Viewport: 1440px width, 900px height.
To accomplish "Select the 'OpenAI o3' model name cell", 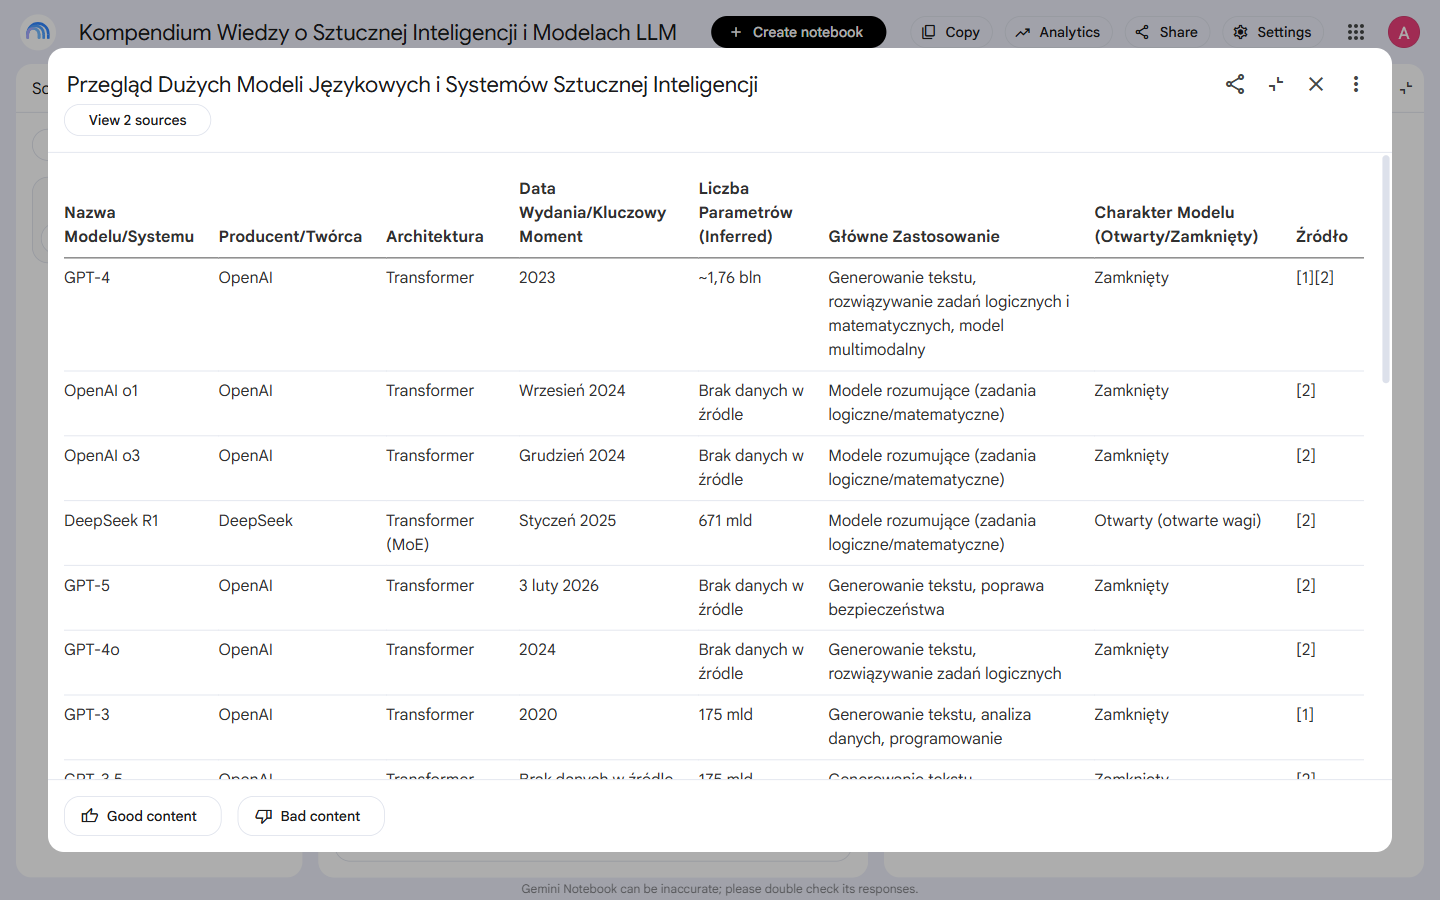I will 102,455.
